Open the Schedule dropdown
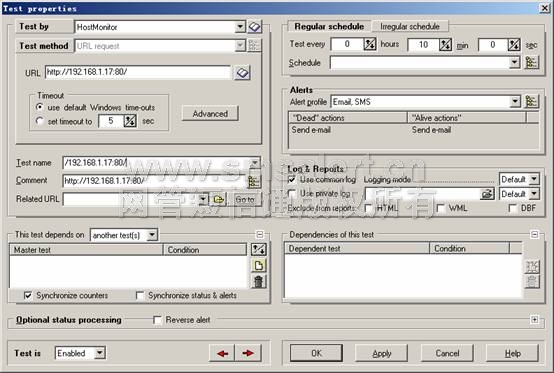This screenshot has width=554, height=373. coord(515,63)
